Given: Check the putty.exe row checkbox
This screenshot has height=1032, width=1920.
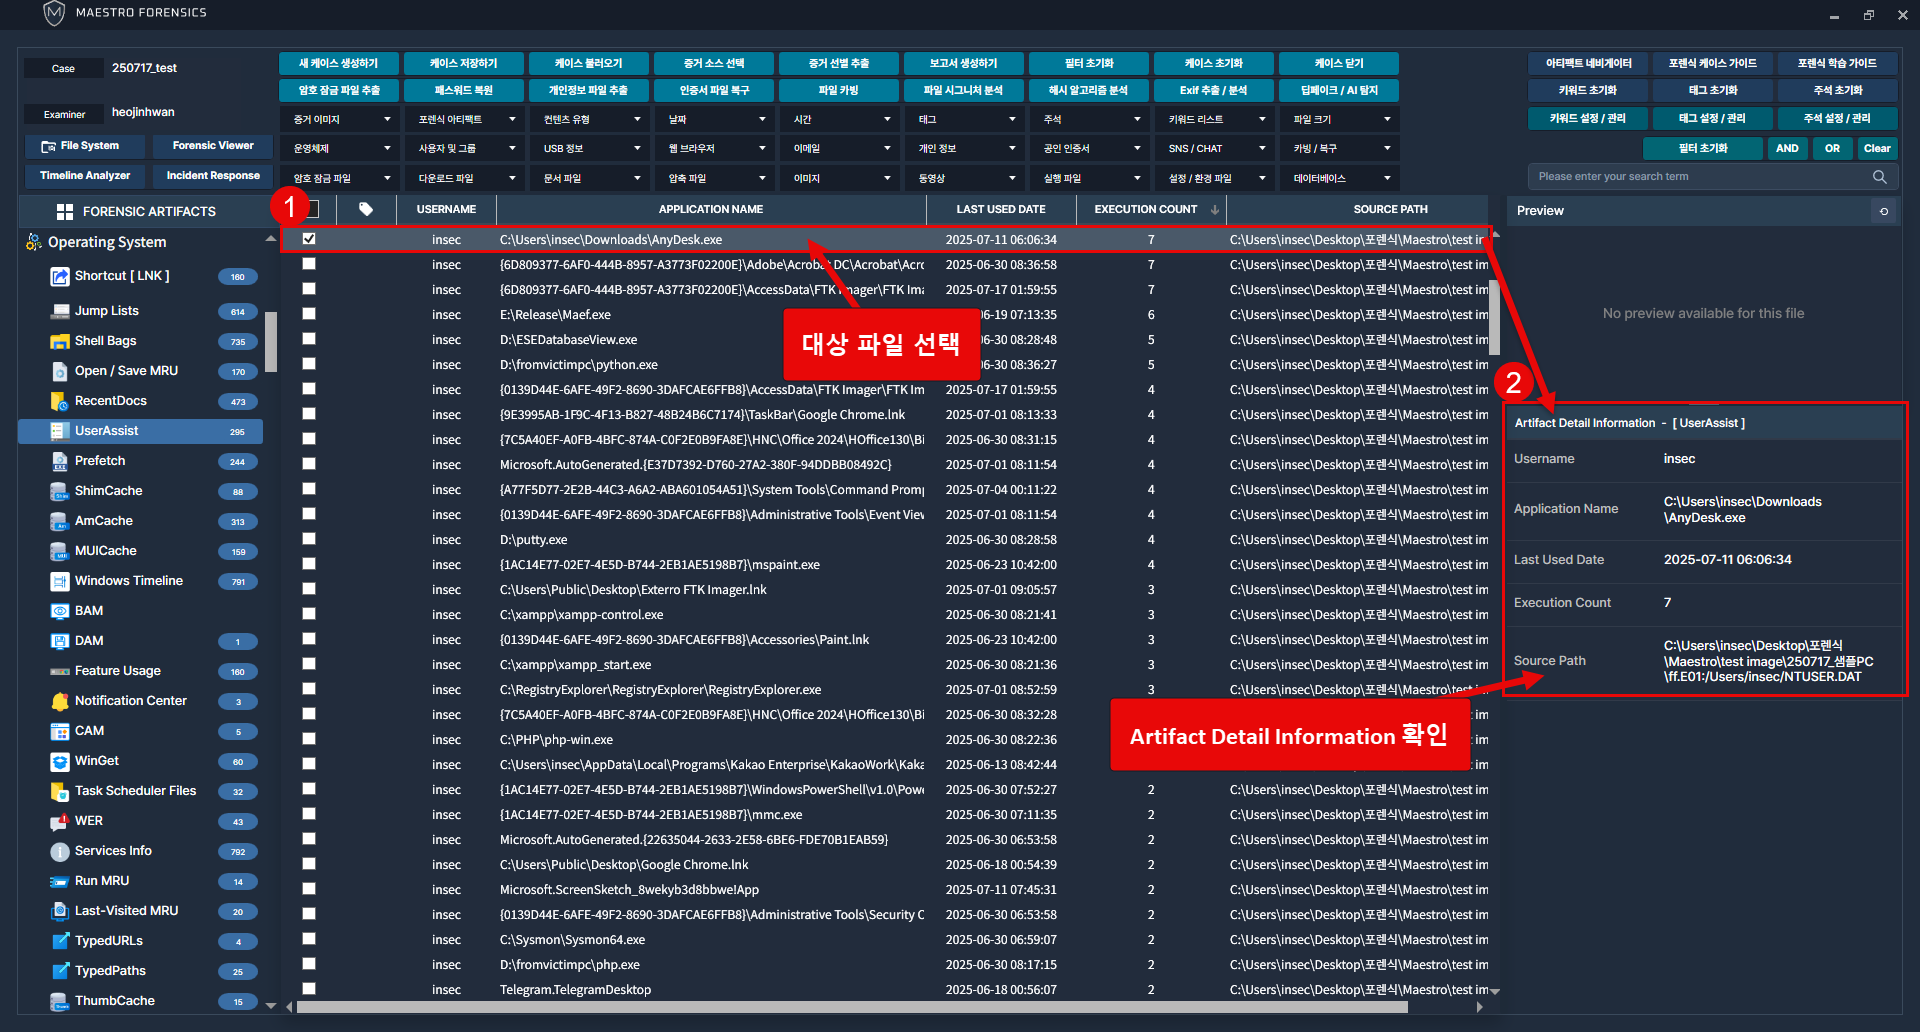Looking at the screenshot, I should (309, 539).
